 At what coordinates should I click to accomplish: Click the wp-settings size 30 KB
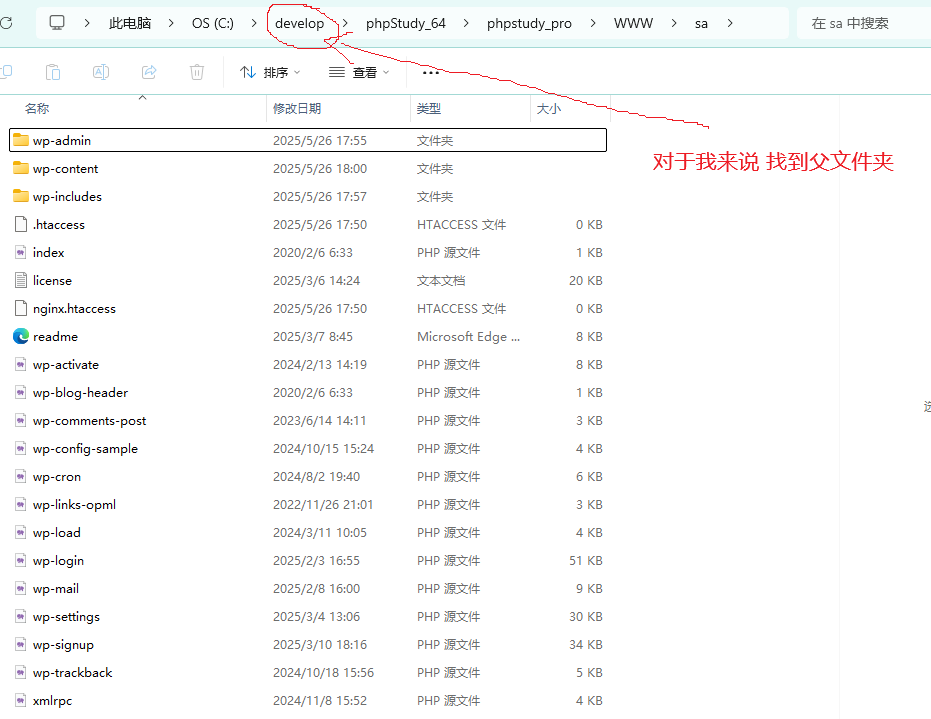click(585, 616)
